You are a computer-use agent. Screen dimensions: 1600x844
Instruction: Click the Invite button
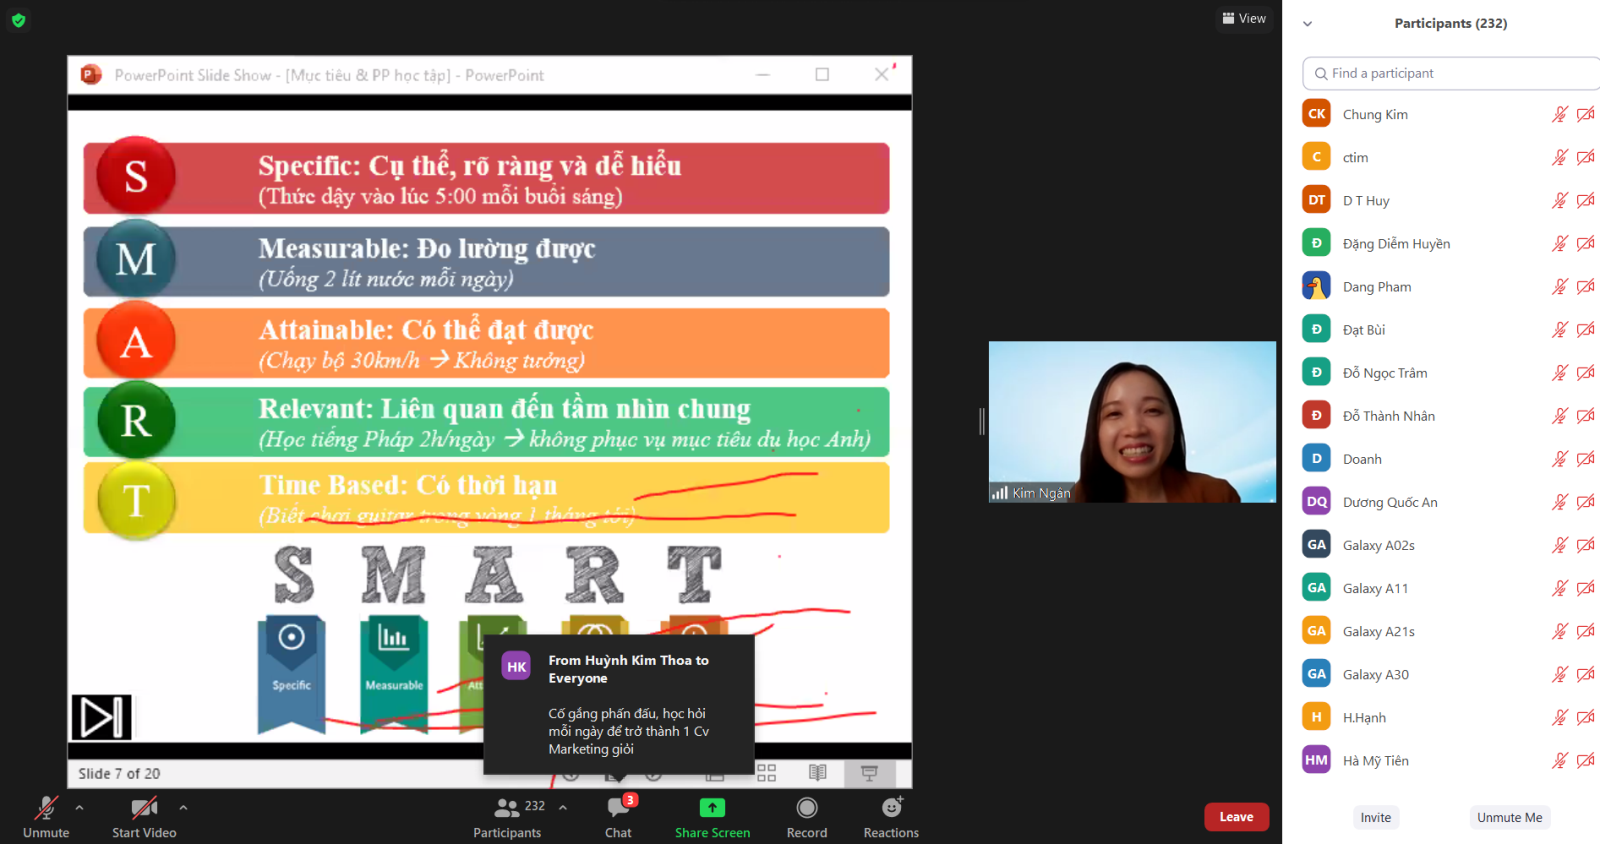[x=1375, y=817]
